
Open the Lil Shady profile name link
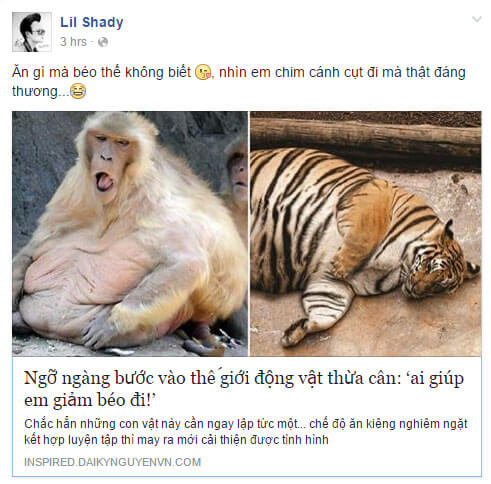(92, 22)
